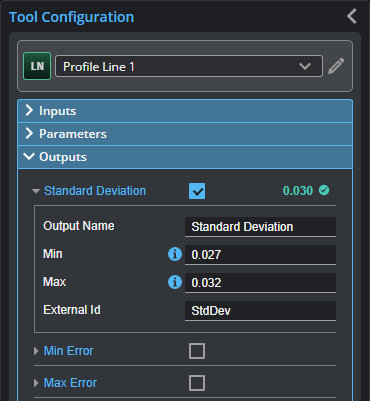
Task: Collapse the Outputs section
Action: [x=185, y=157]
